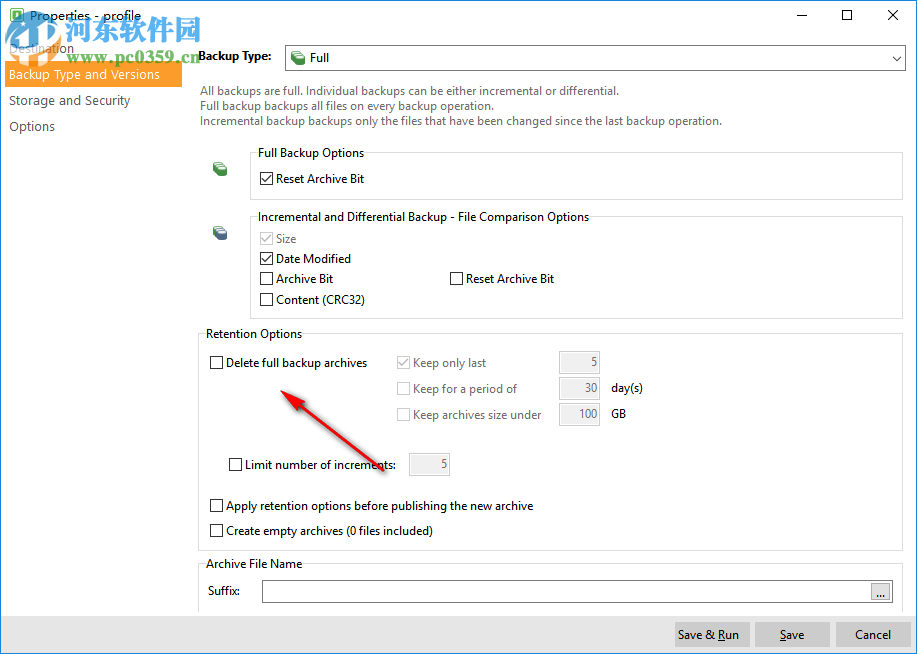Check Limit number of increments
Image resolution: width=917 pixels, height=654 pixels.
(x=235, y=464)
